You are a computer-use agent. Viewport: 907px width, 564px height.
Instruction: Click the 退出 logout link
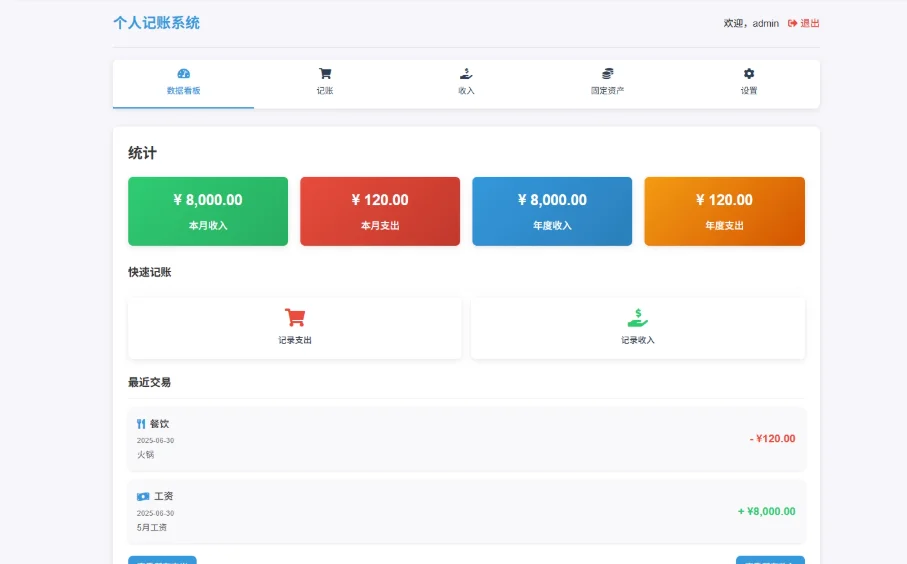pos(803,23)
